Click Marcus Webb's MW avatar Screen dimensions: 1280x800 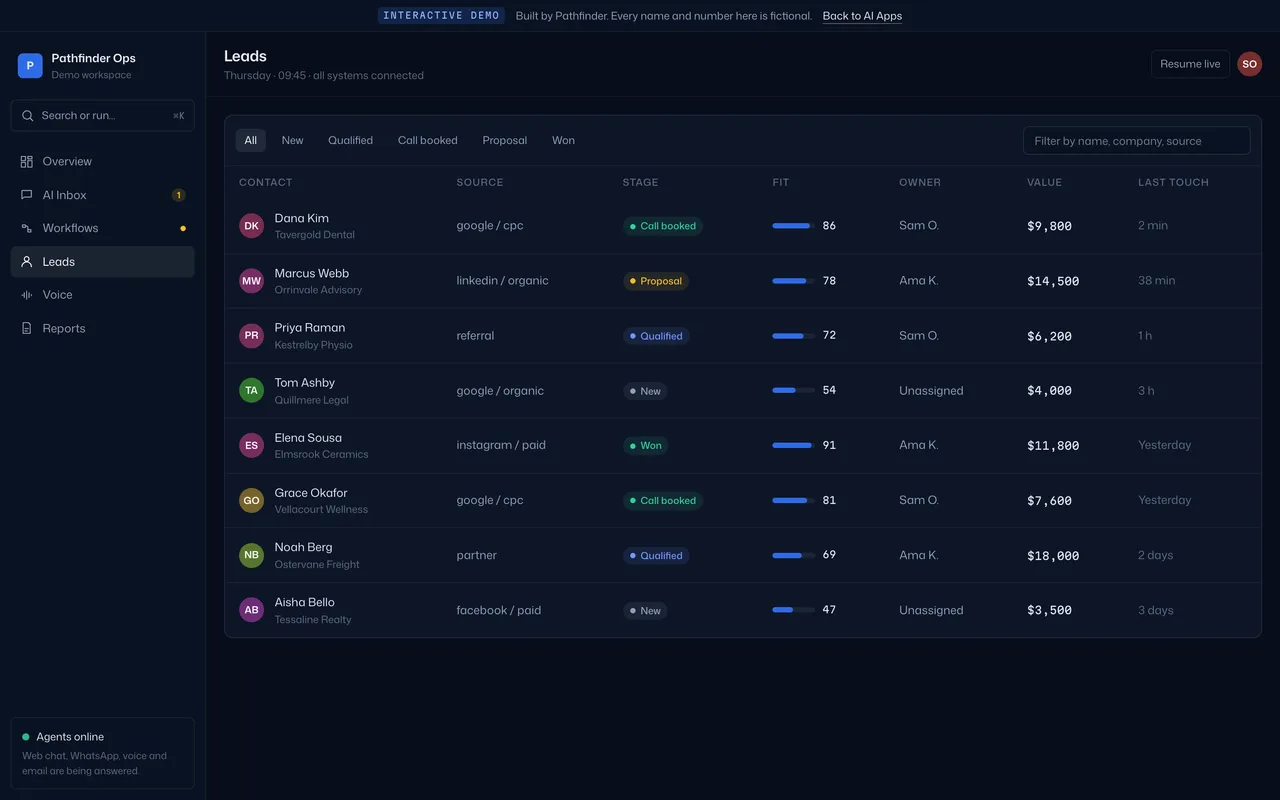pyautogui.click(x=251, y=281)
